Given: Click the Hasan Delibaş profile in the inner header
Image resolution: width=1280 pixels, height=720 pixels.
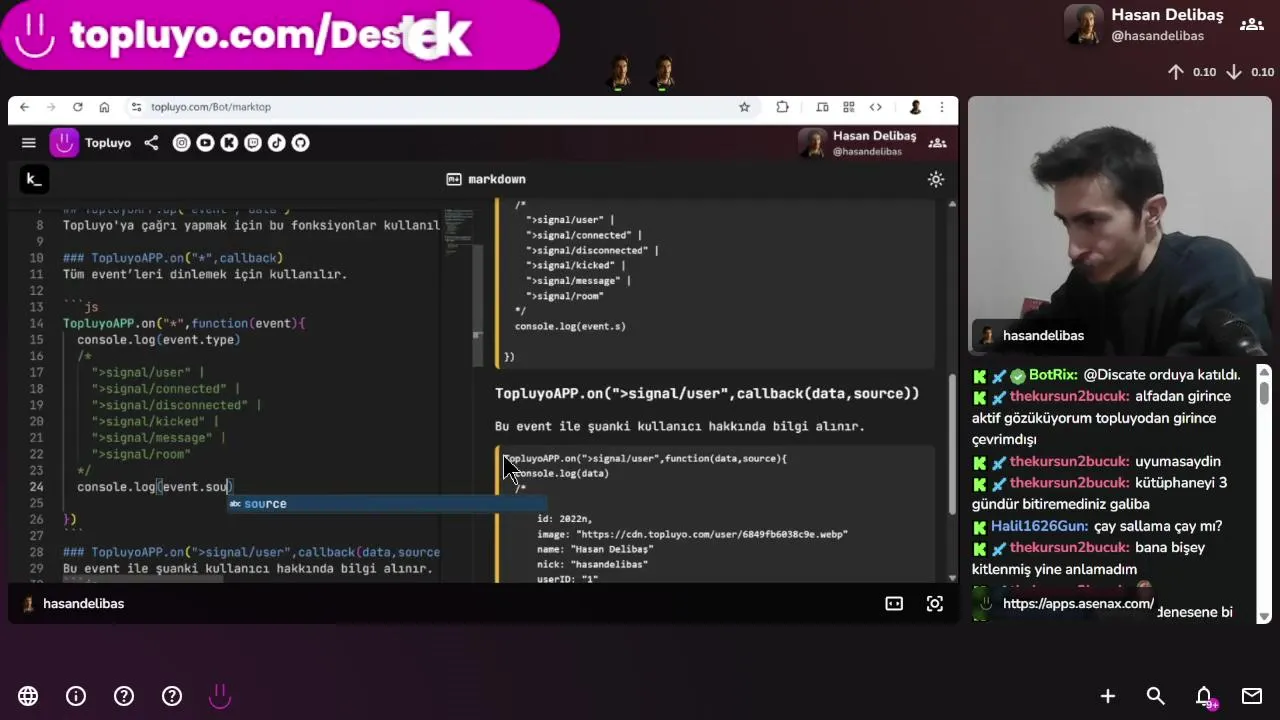Looking at the screenshot, I should click(858, 143).
